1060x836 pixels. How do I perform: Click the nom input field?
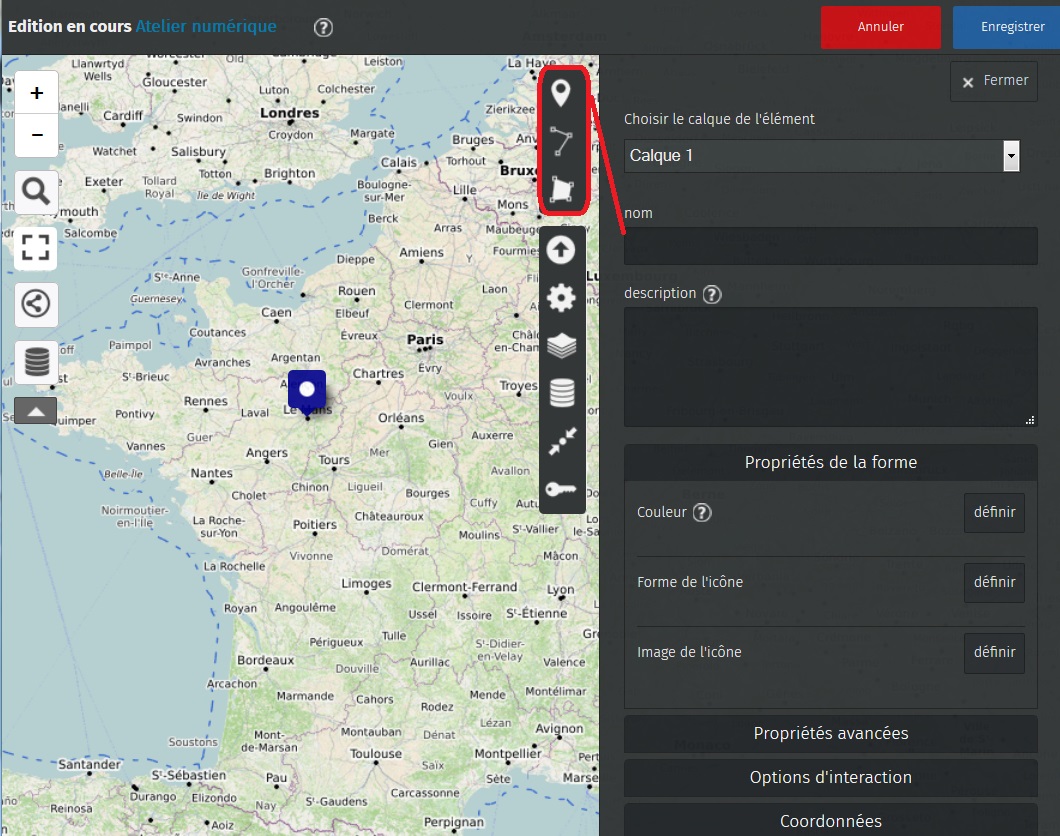[830, 246]
